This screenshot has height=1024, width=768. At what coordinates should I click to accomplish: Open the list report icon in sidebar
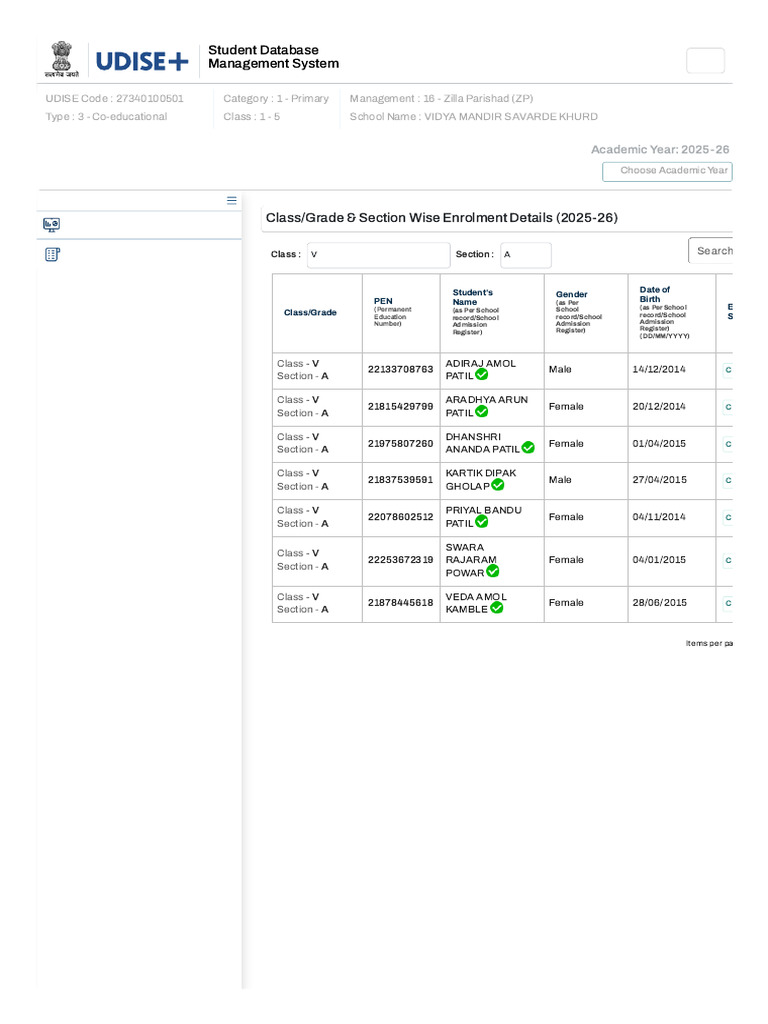[52, 255]
